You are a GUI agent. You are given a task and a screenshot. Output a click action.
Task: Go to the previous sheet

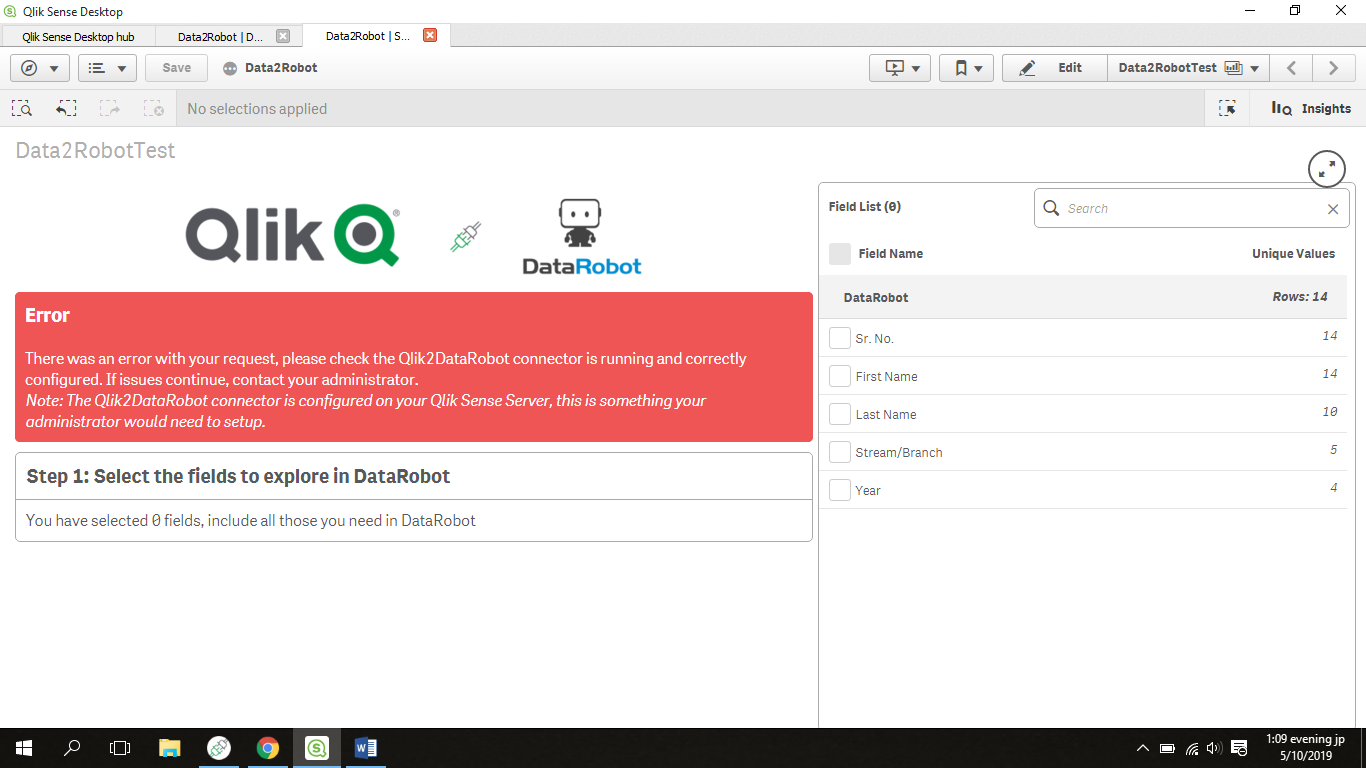[x=1291, y=68]
